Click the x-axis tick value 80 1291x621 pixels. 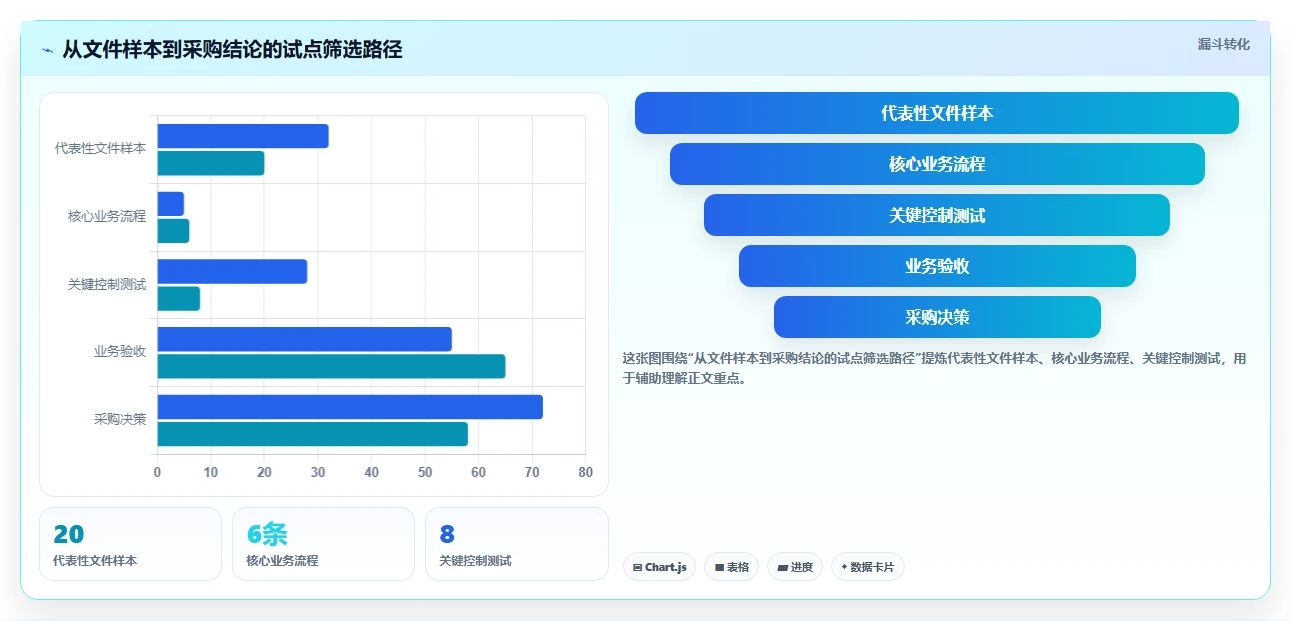(585, 472)
